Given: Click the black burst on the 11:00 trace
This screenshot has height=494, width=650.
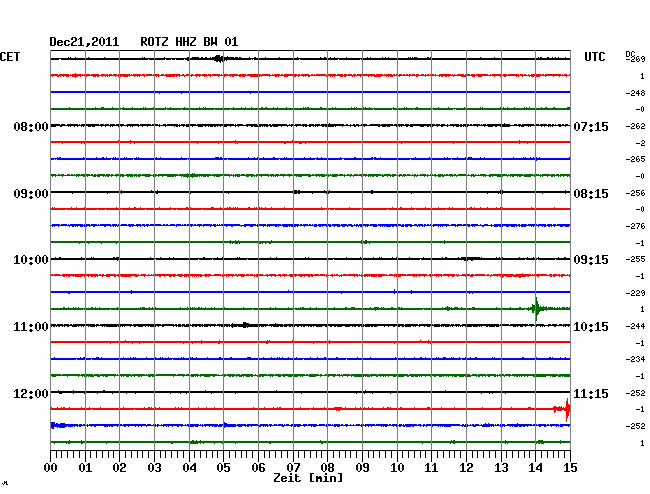Looking at the screenshot, I should 245,325.
